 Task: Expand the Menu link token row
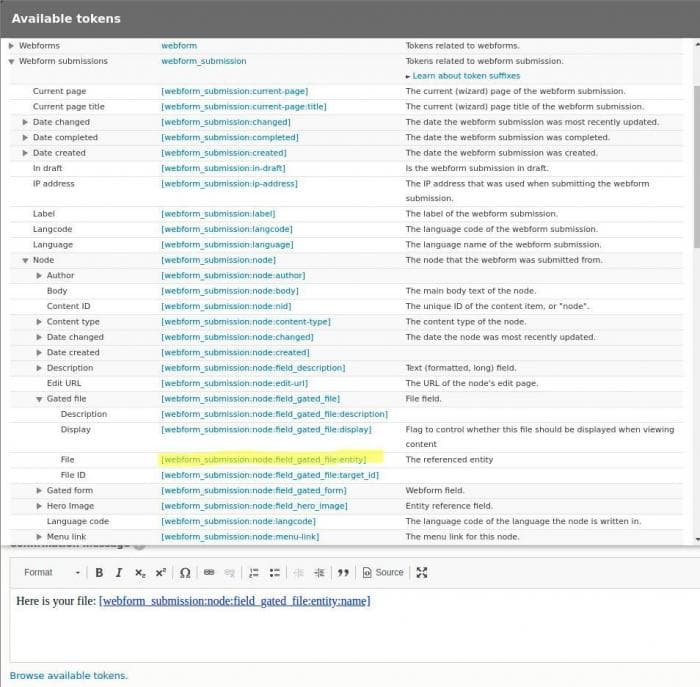pyautogui.click(x=39, y=537)
